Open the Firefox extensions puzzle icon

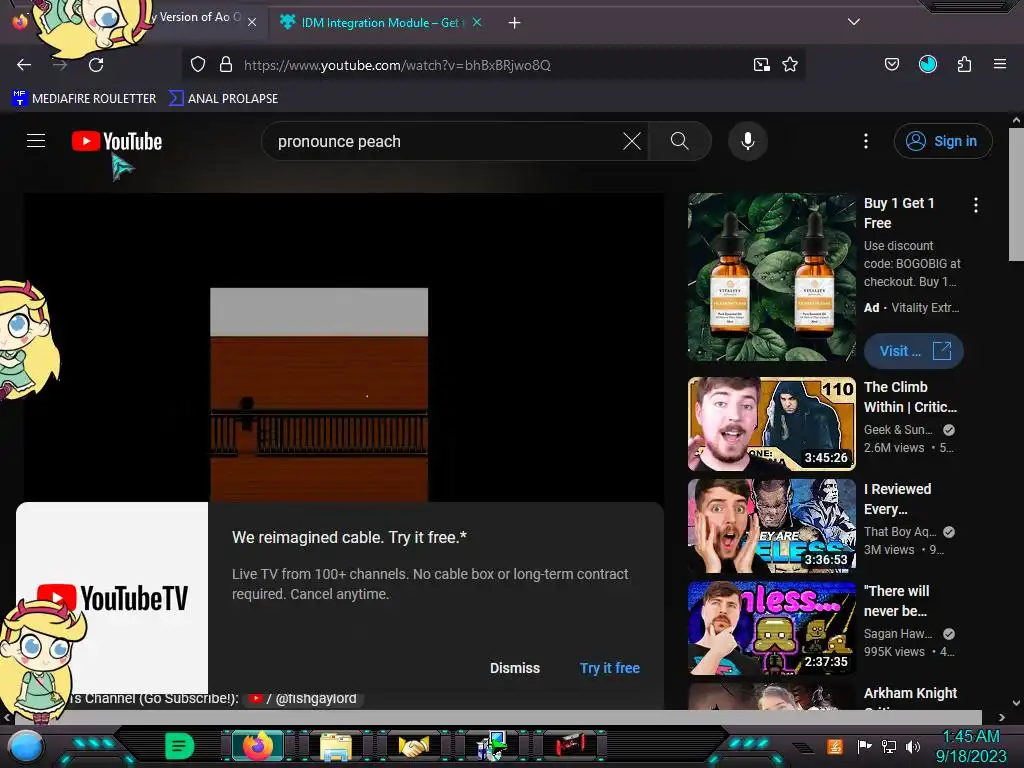[964, 65]
